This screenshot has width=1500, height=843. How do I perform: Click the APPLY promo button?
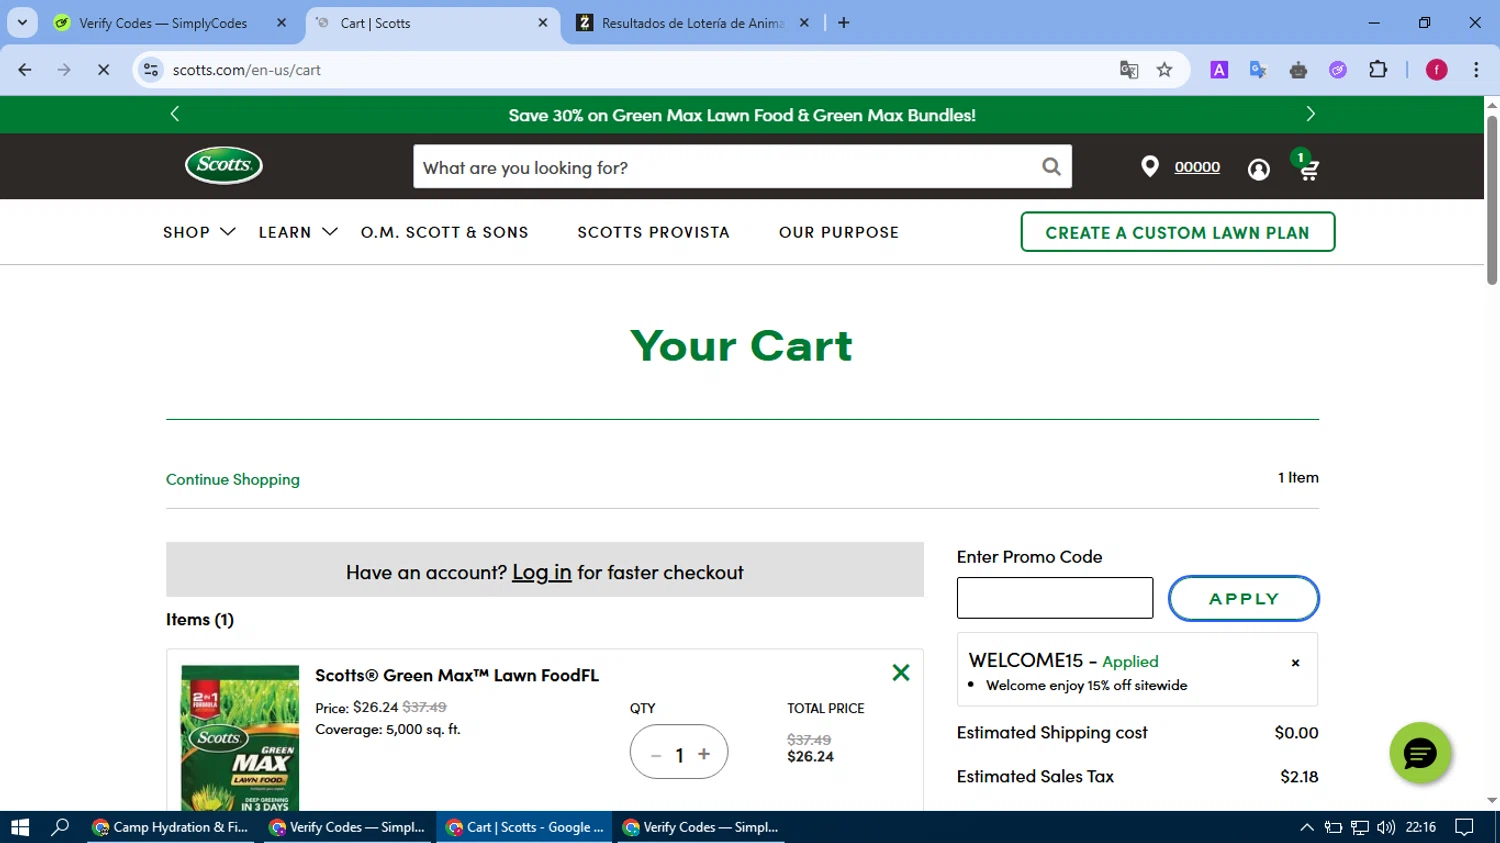[x=1244, y=599]
